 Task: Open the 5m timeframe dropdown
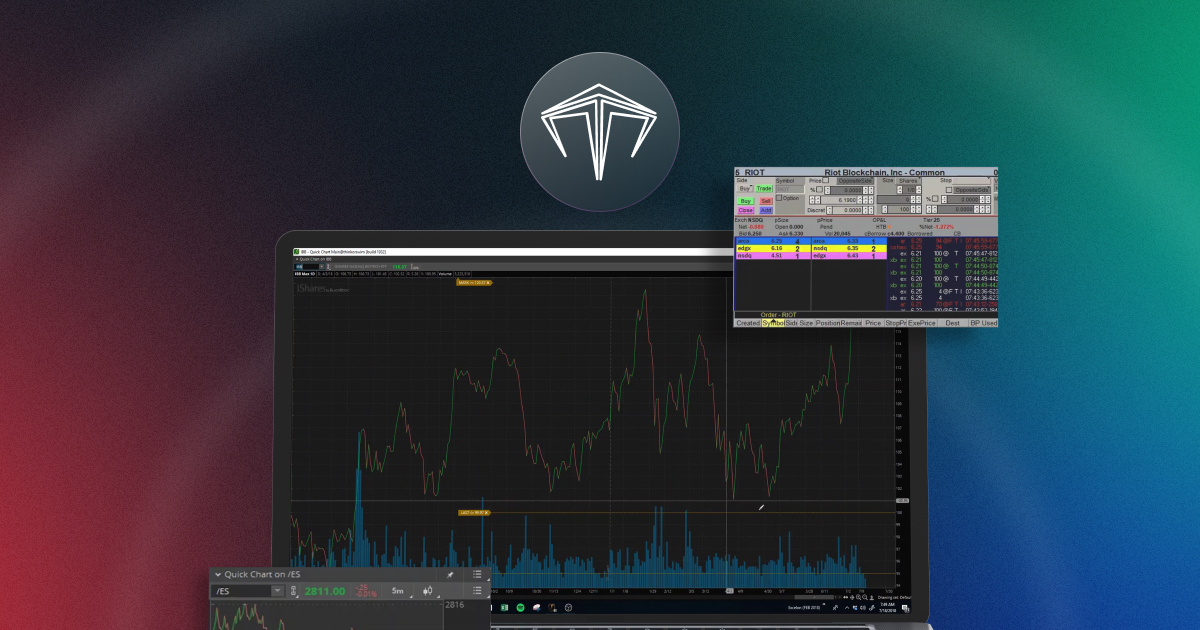(398, 591)
